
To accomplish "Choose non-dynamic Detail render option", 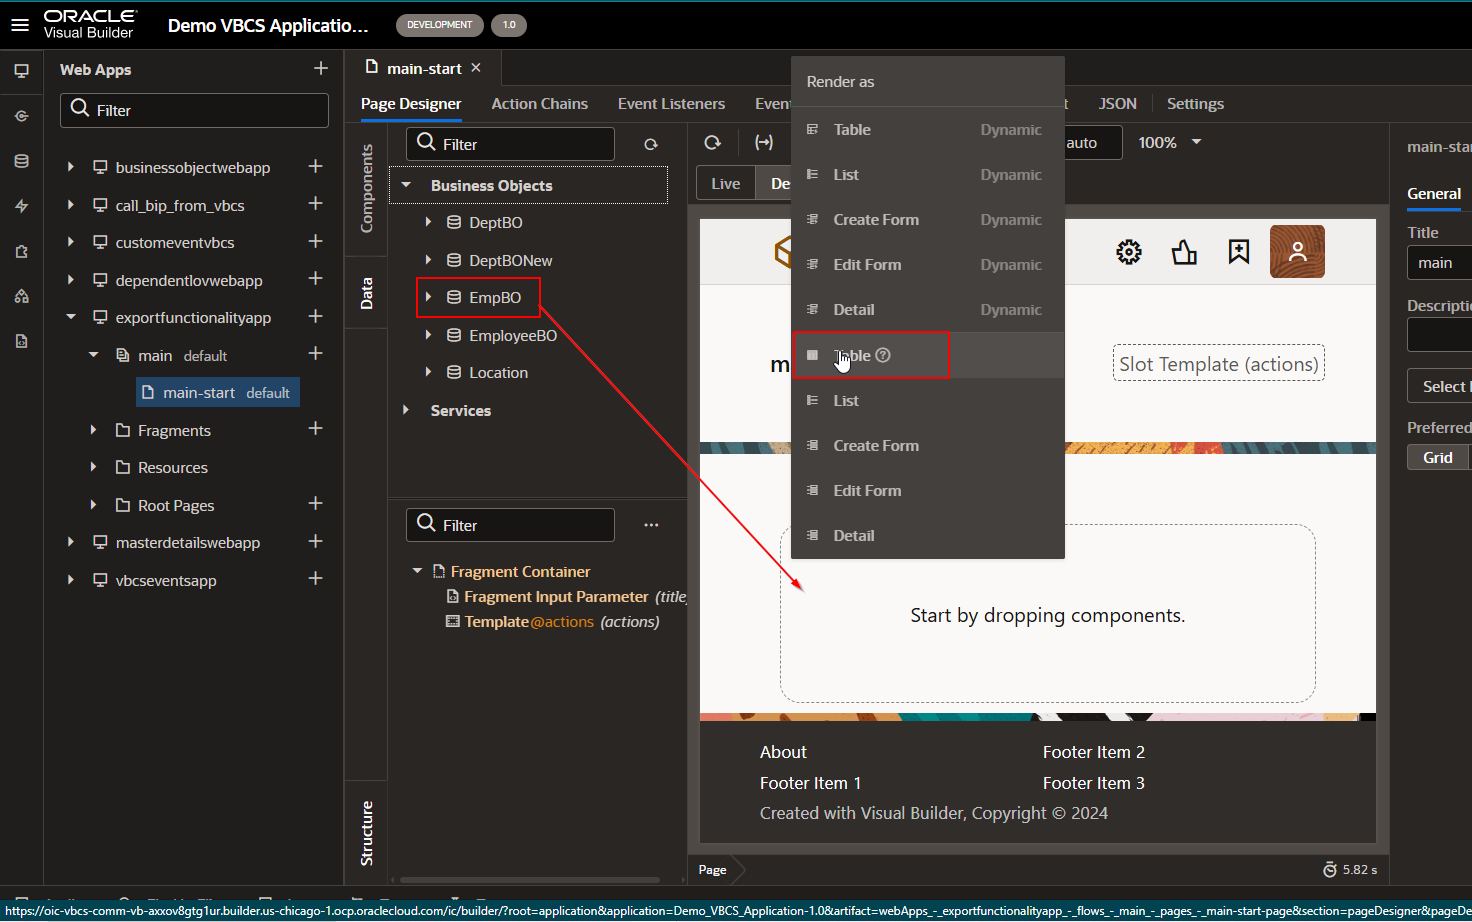I will click(x=927, y=536).
